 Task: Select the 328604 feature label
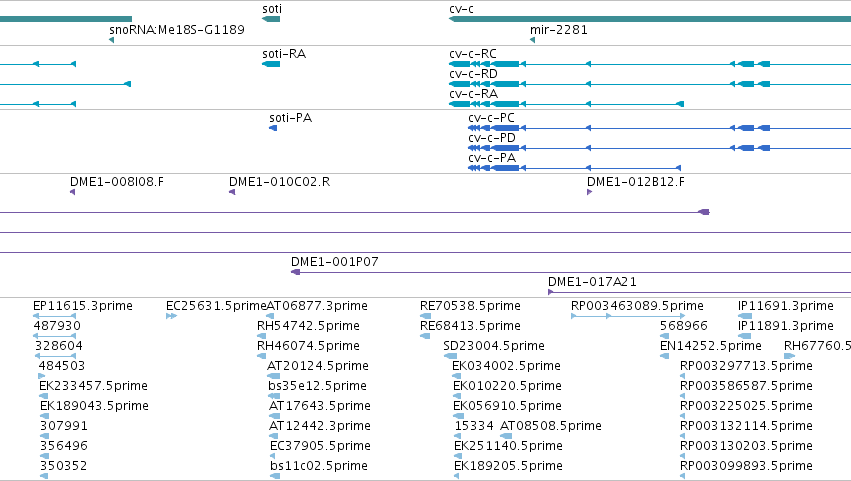coord(59,346)
